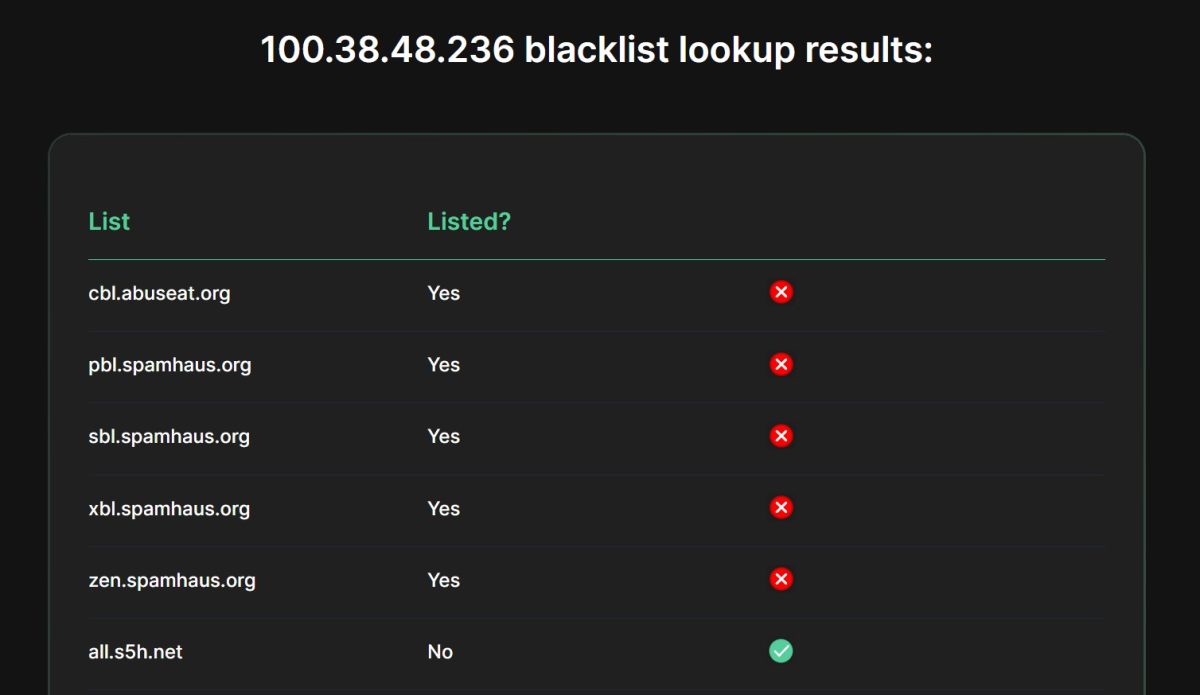Click "Yes" status in zen.spamhaus.org row
The image size is (1200, 695).
(x=444, y=580)
